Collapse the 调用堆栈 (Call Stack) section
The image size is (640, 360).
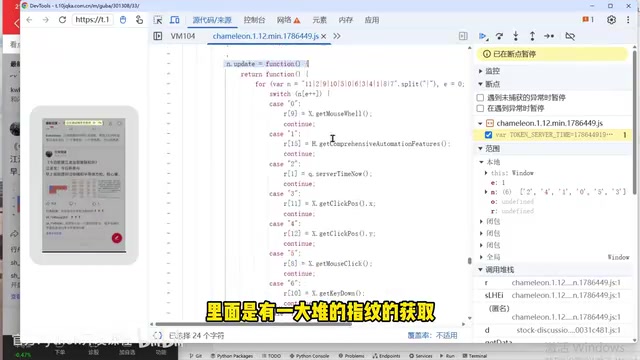(x=480, y=270)
